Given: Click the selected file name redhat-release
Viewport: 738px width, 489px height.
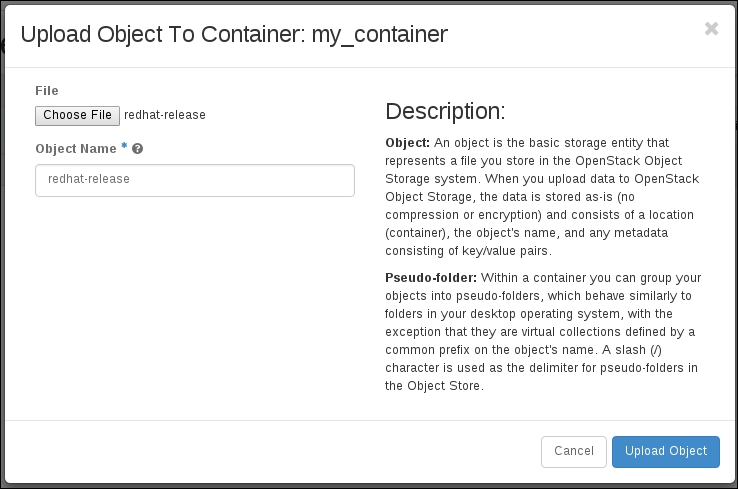Looking at the screenshot, I should click(x=165, y=115).
